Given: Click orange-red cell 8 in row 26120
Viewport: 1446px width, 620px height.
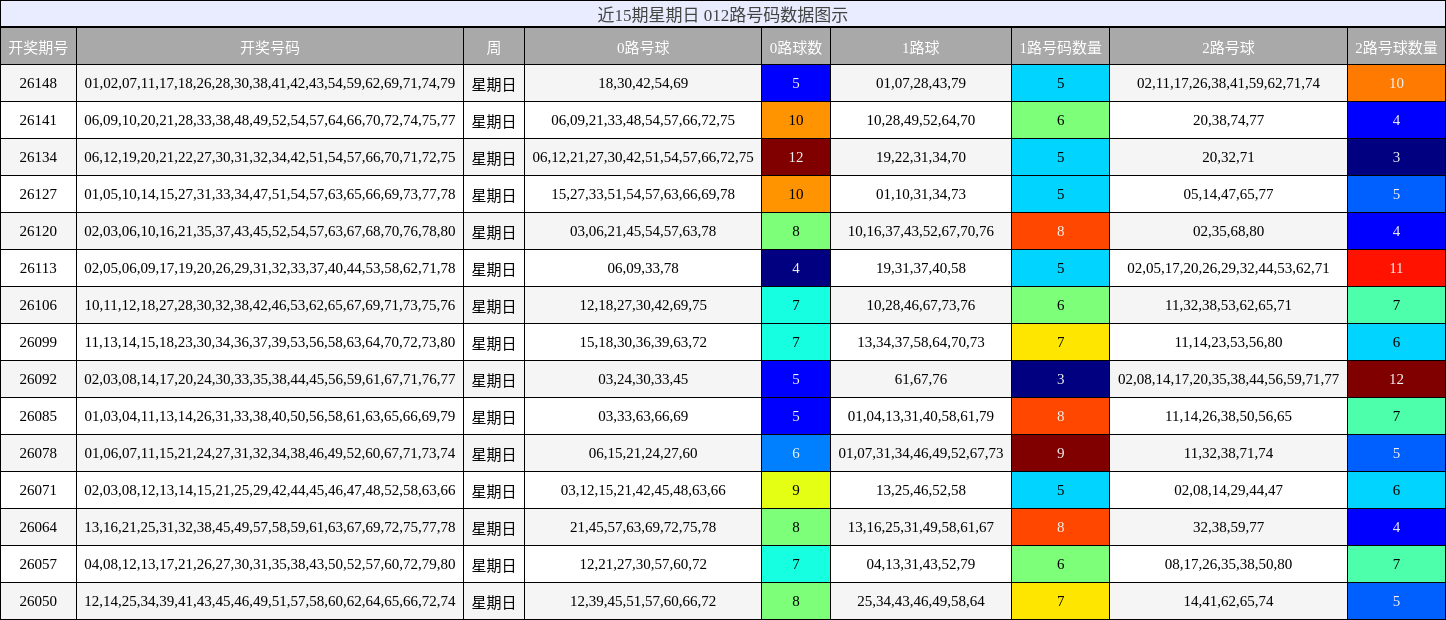Looking at the screenshot, I should coord(1061,231).
